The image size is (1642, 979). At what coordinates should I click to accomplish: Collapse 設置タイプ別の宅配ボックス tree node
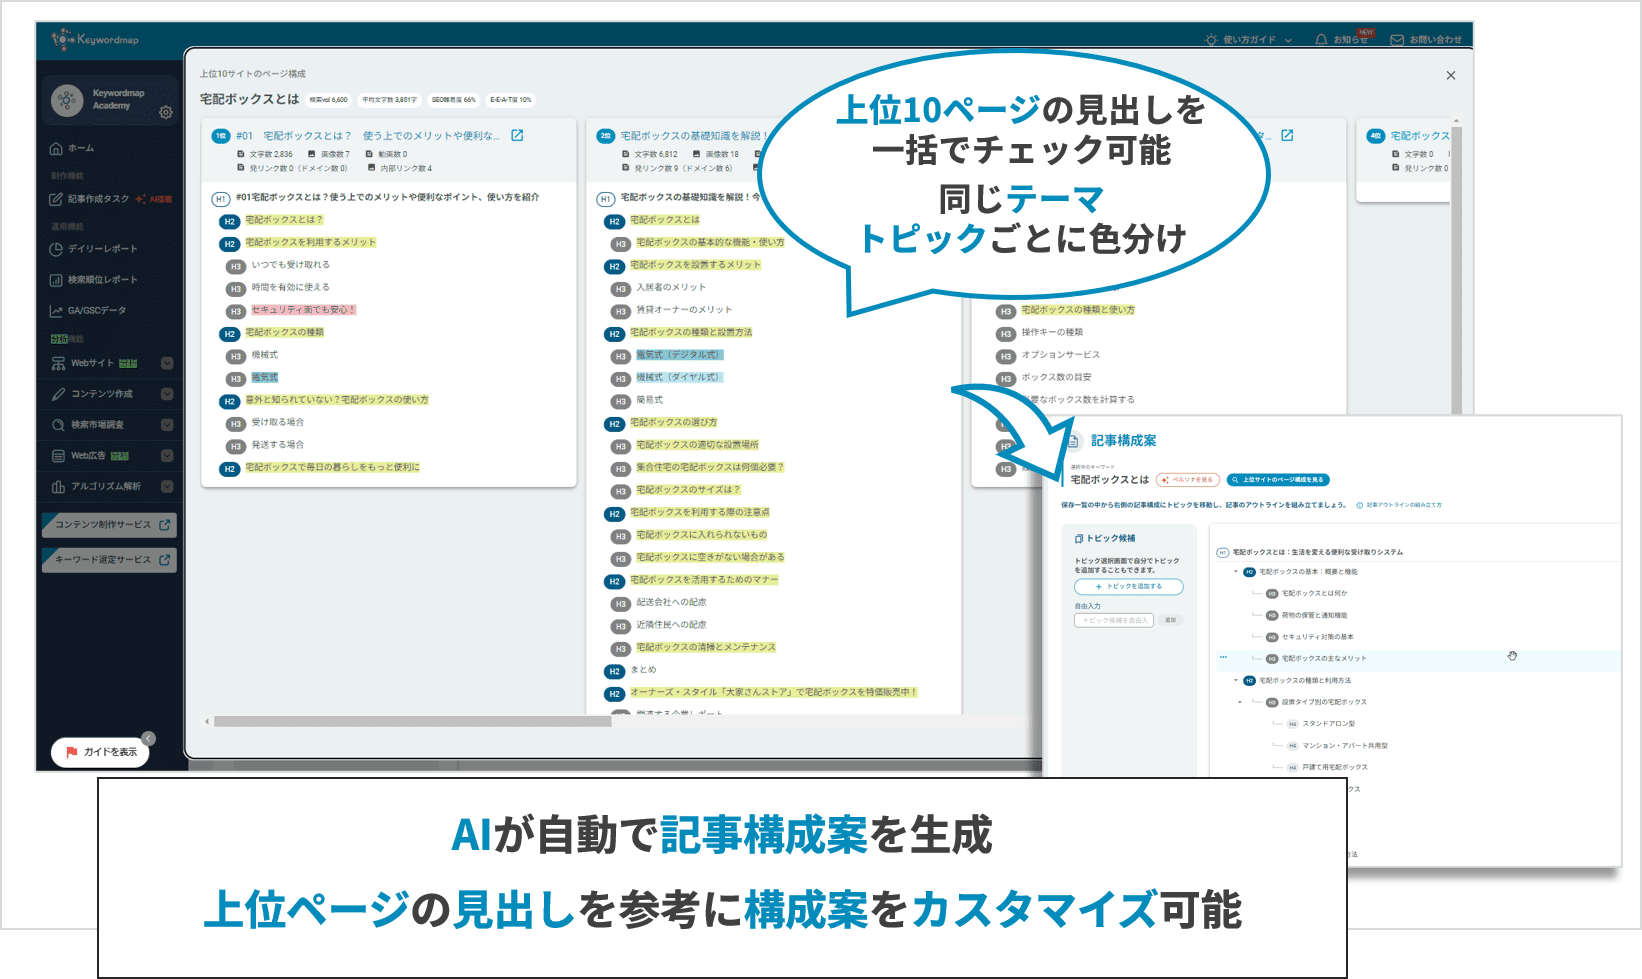pyautogui.click(x=1240, y=702)
